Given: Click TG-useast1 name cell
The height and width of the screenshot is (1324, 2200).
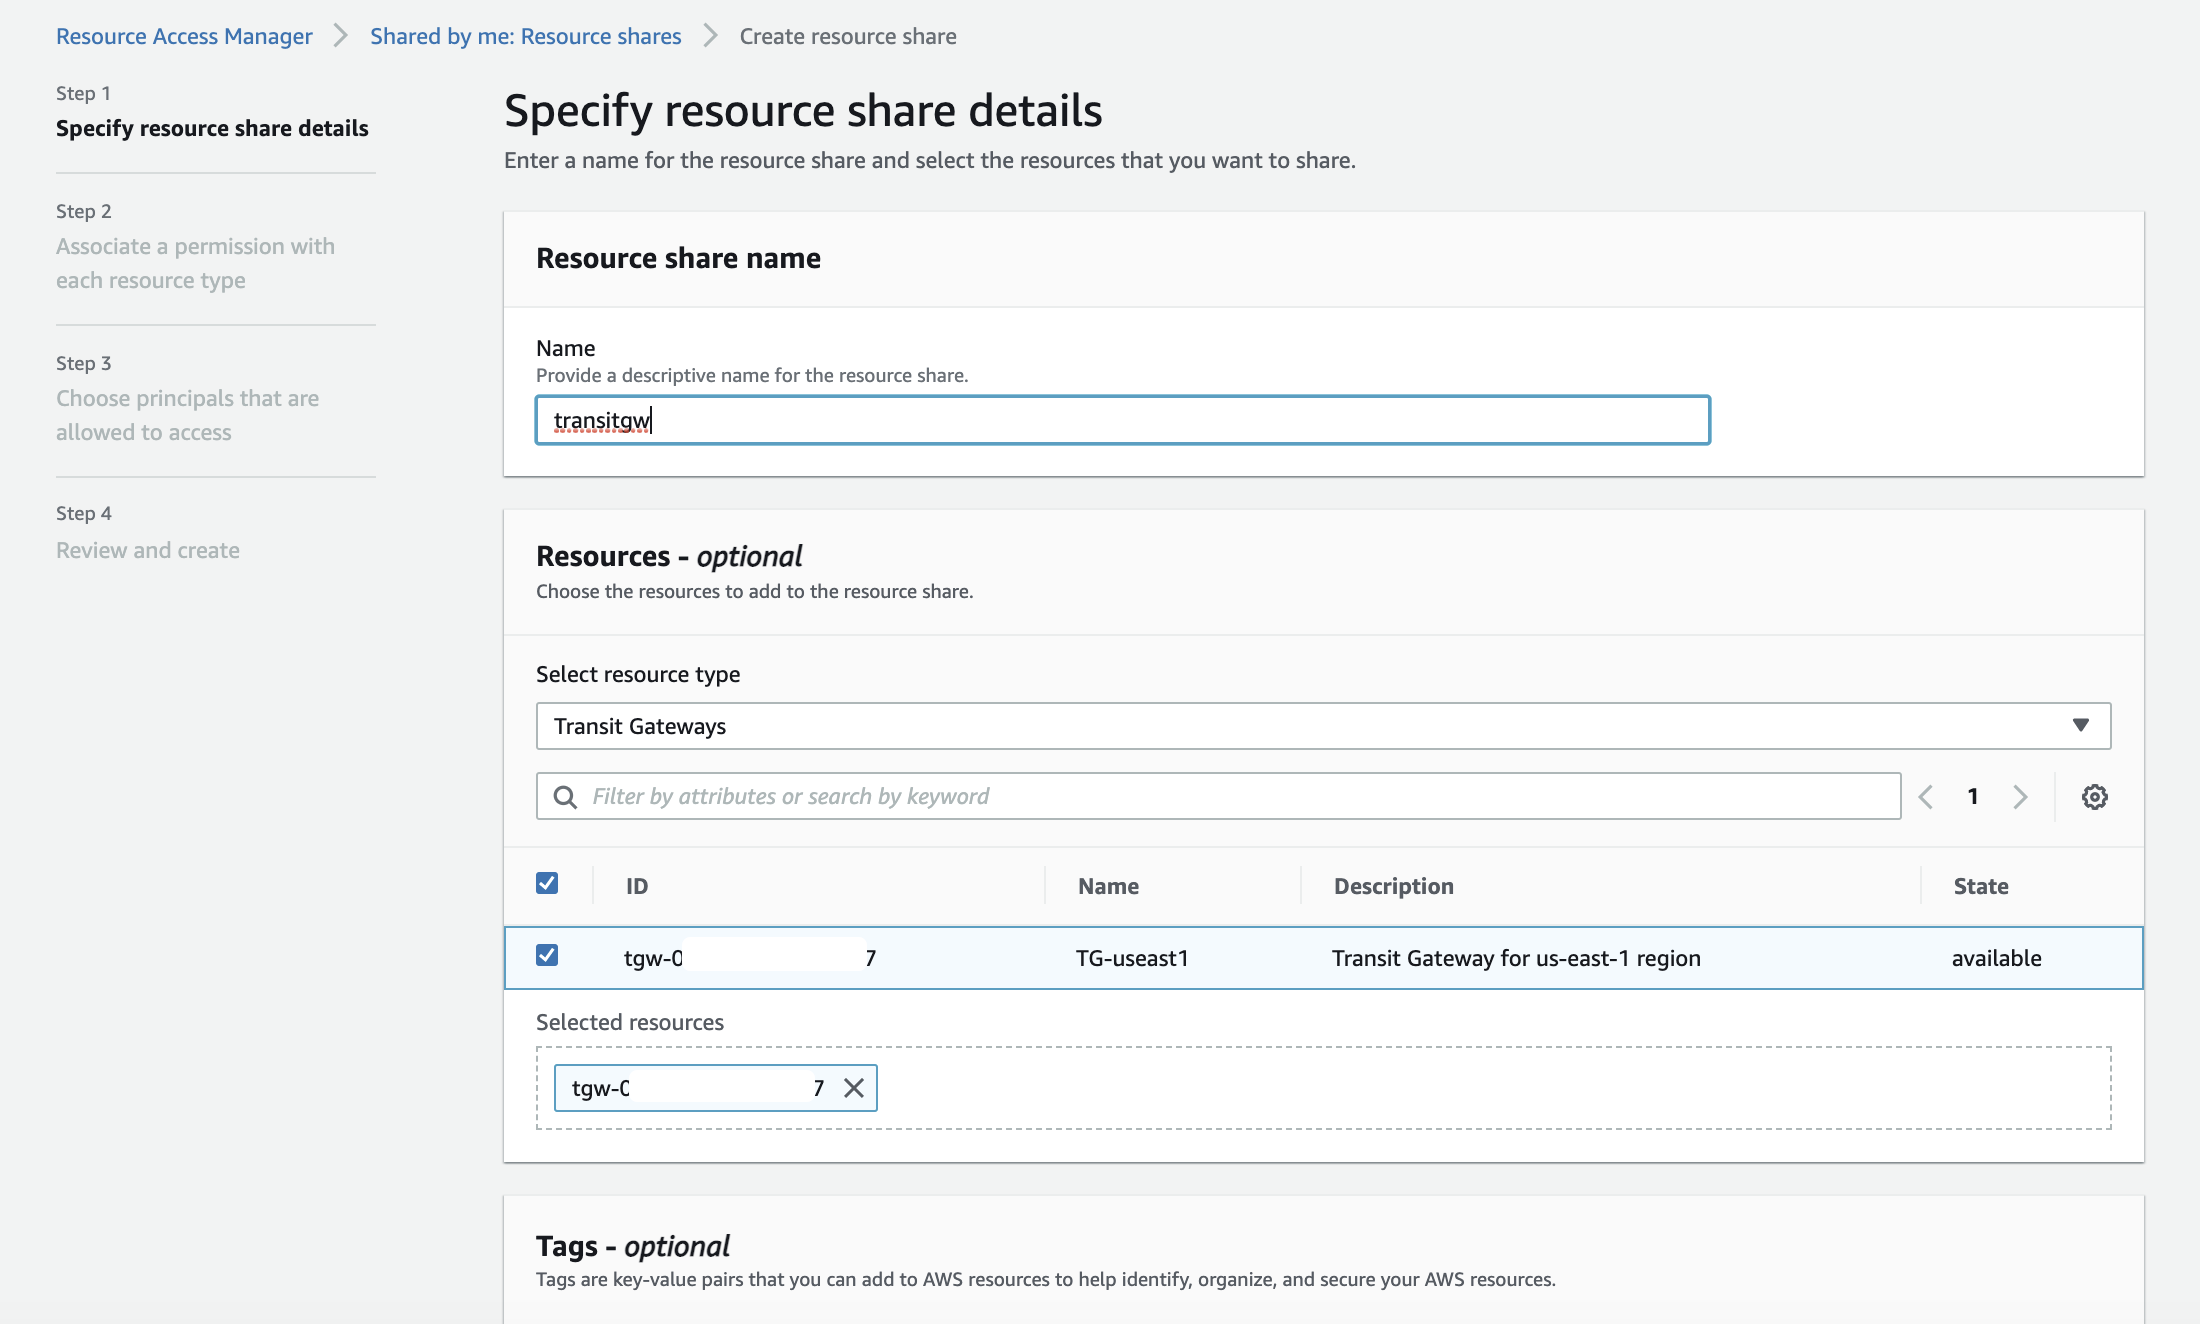Looking at the screenshot, I should click(x=1132, y=958).
